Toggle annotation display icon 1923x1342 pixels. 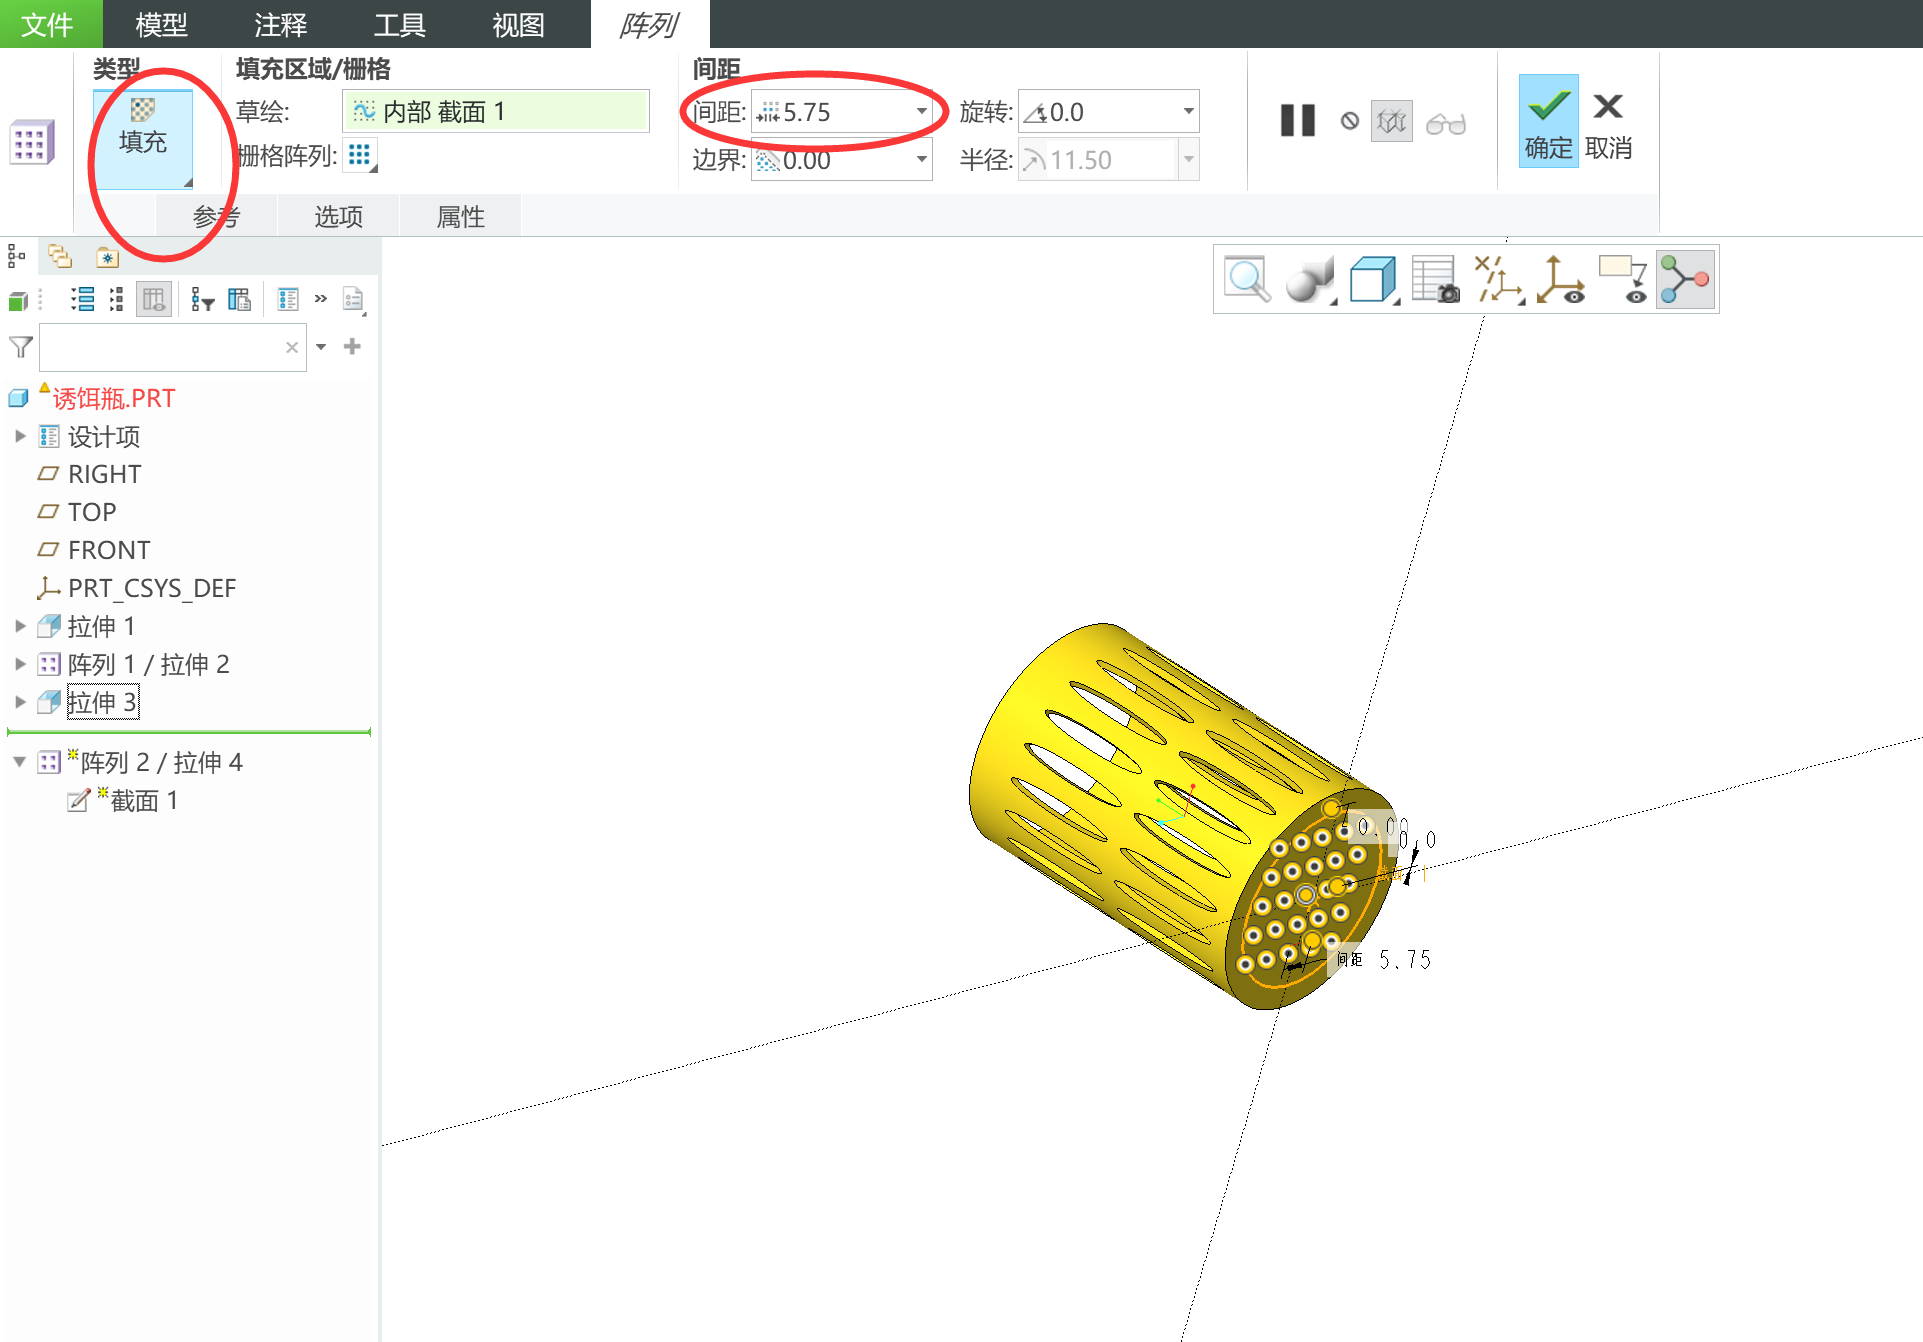click(x=1623, y=279)
